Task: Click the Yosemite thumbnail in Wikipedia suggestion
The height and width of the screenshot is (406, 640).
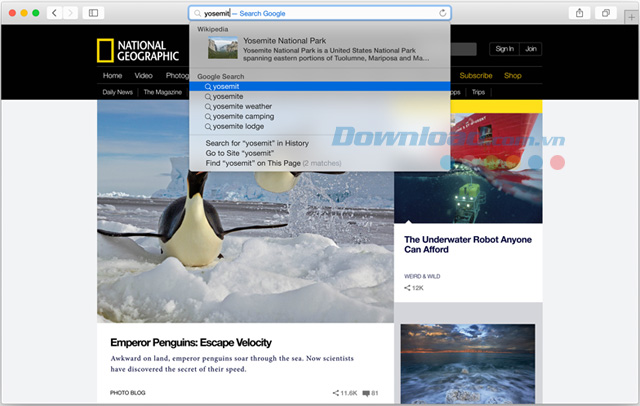Action: coord(222,48)
